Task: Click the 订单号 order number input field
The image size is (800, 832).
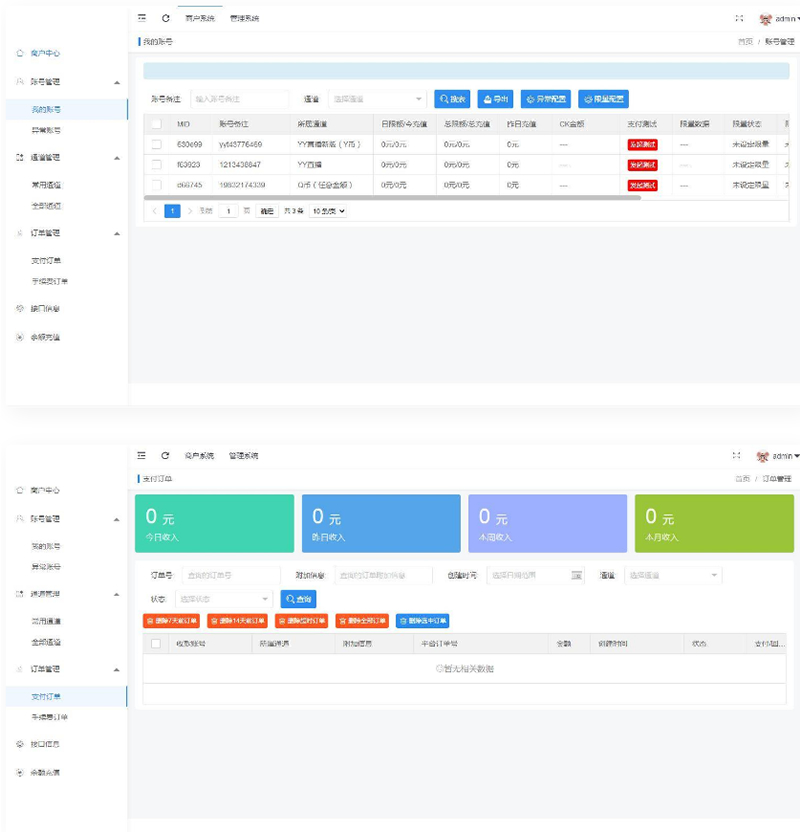Action: point(232,575)
